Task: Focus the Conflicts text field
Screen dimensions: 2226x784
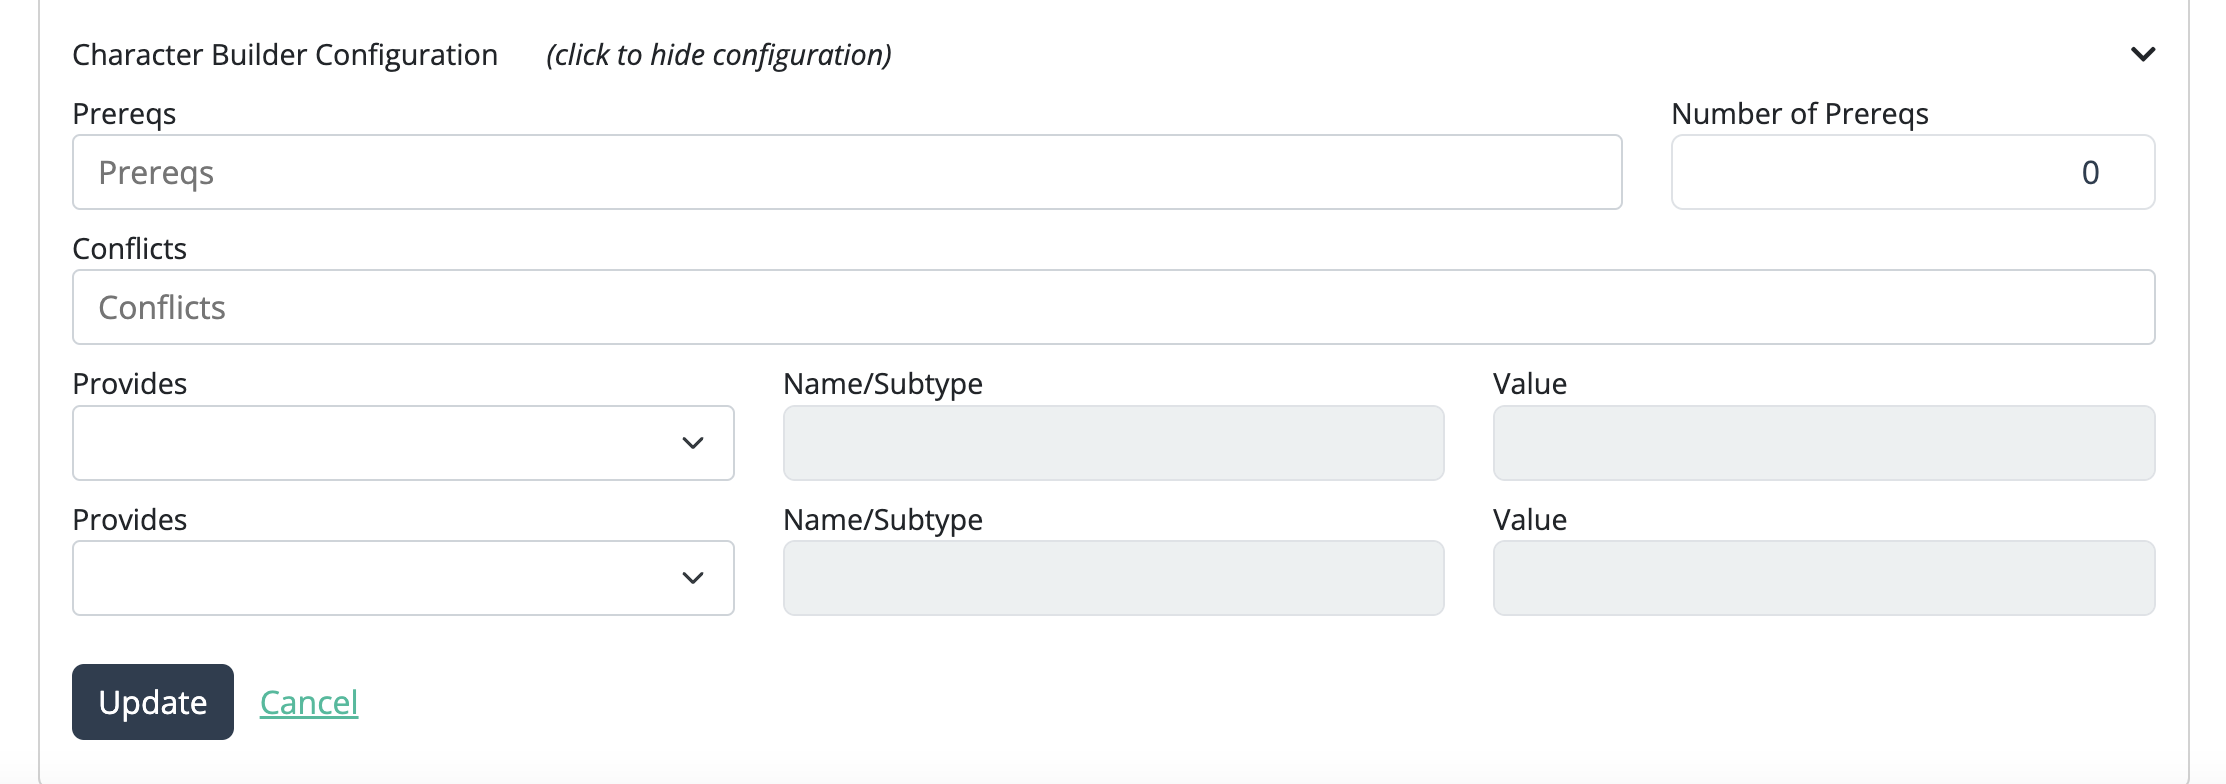Action: coord(1113,307)
